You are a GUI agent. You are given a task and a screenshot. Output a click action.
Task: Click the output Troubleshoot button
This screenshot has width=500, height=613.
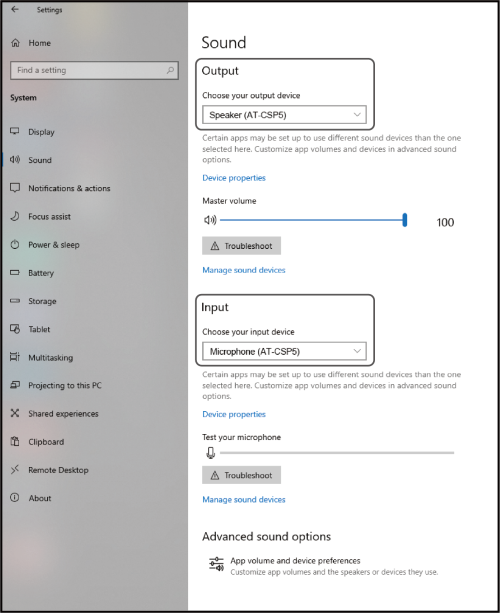pyautogui.click(x=241, y=246)
